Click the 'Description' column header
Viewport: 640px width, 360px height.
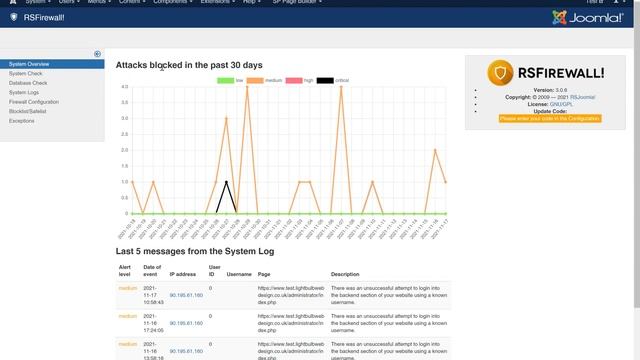pyautogui.click(x=345, y=274)
